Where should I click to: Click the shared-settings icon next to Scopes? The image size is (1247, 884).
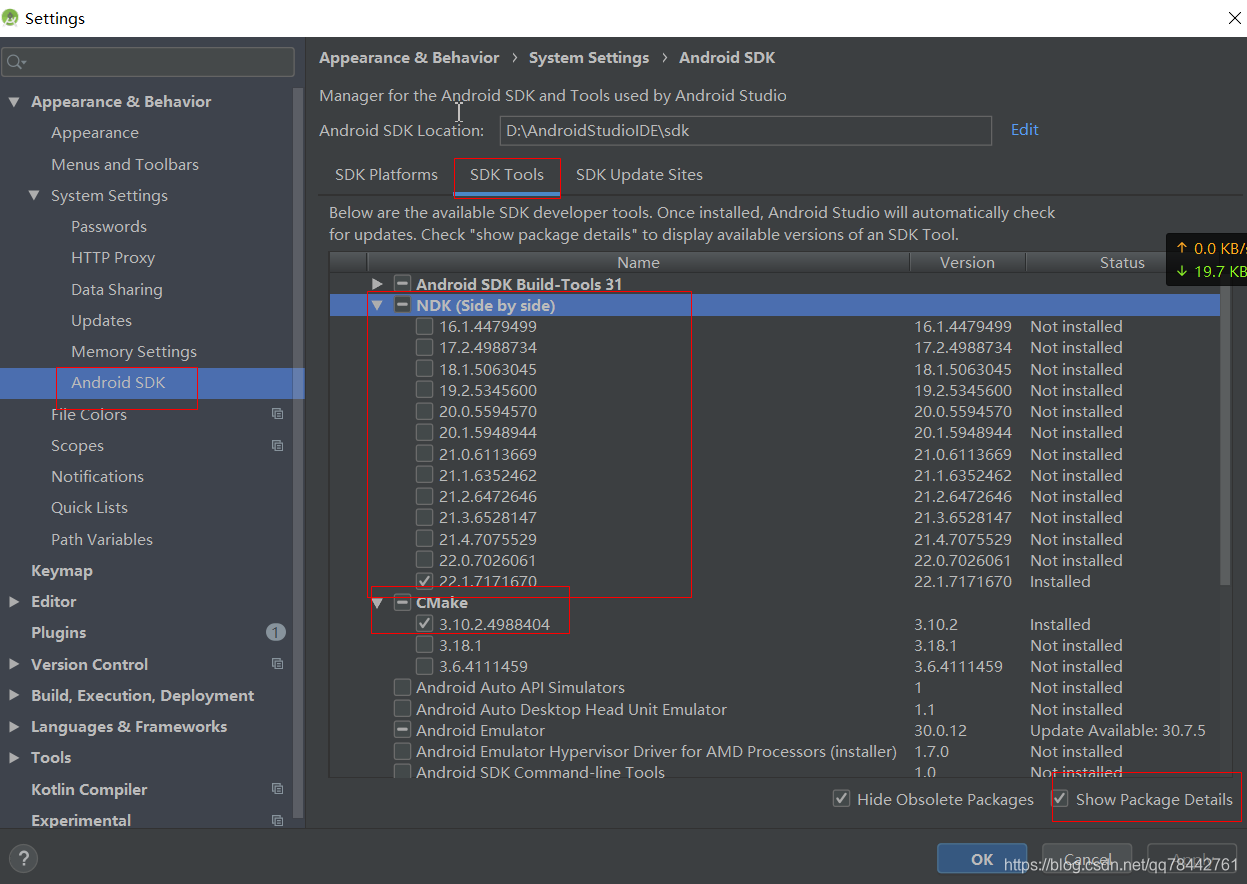[x=277, y=444]
